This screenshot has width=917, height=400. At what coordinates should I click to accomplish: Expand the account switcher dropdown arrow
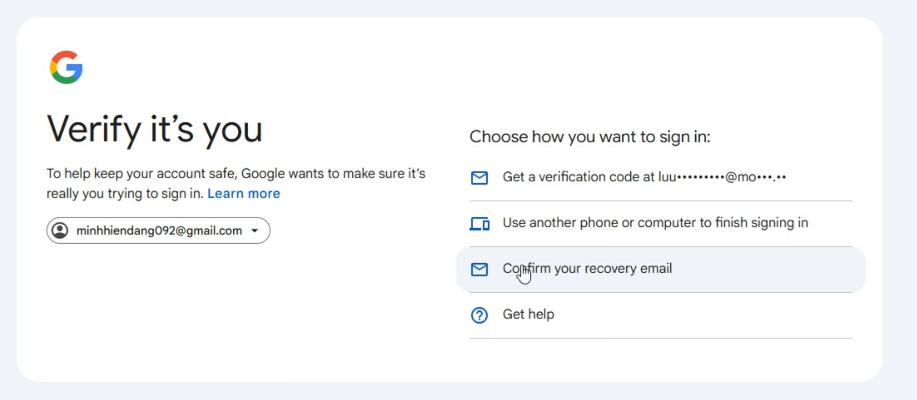255,231
